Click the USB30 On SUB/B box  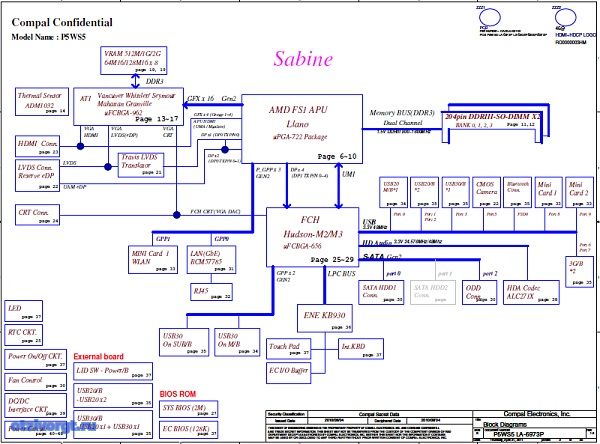point(184,342)
